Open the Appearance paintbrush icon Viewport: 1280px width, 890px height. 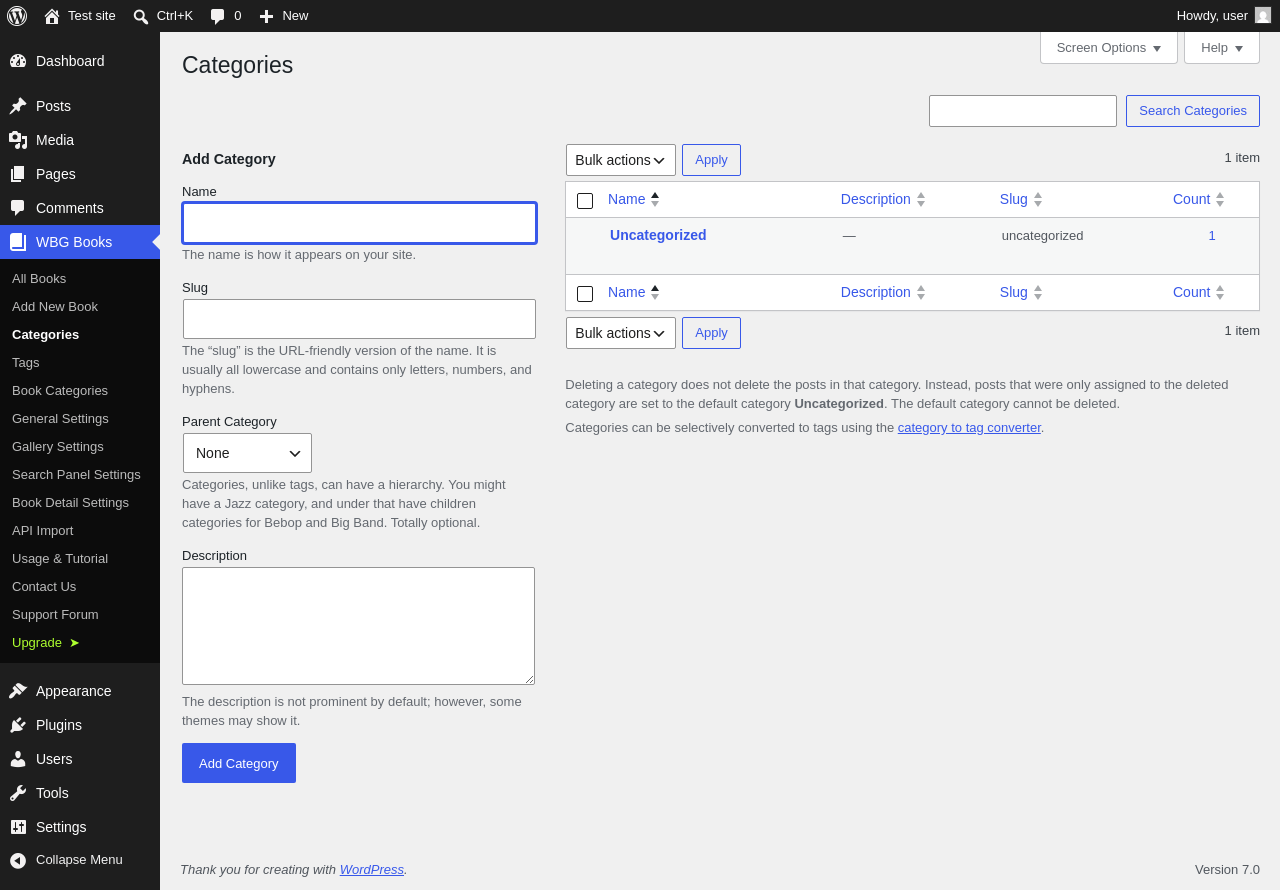tap(18, 691)
